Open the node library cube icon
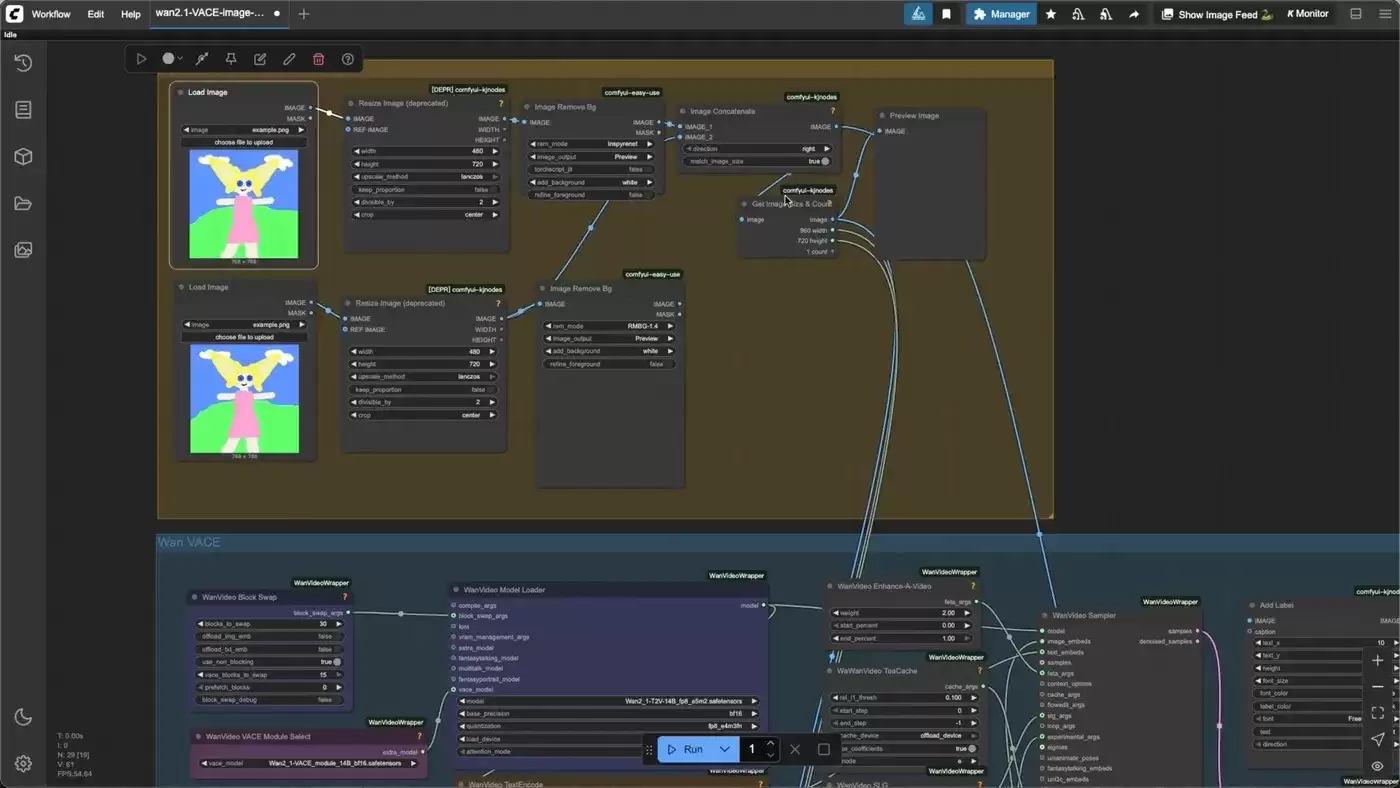The image size is (1400, 788). point(23,157)
